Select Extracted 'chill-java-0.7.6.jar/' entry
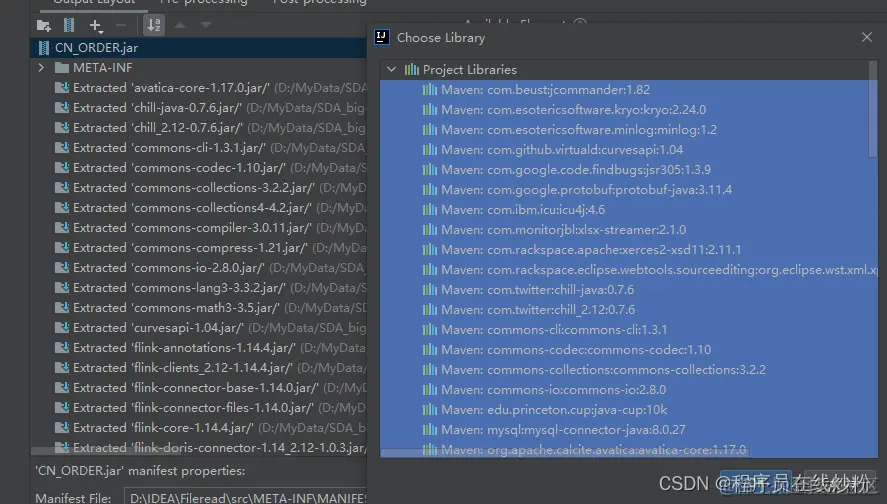 pos(210,107)
